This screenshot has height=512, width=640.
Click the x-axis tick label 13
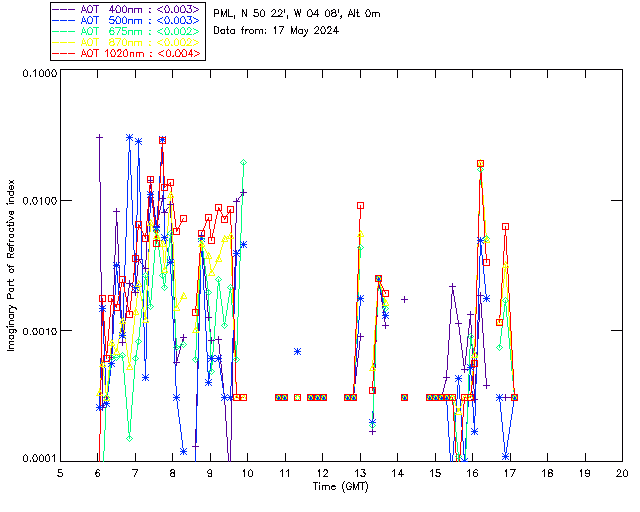click(x=360, y=473)
